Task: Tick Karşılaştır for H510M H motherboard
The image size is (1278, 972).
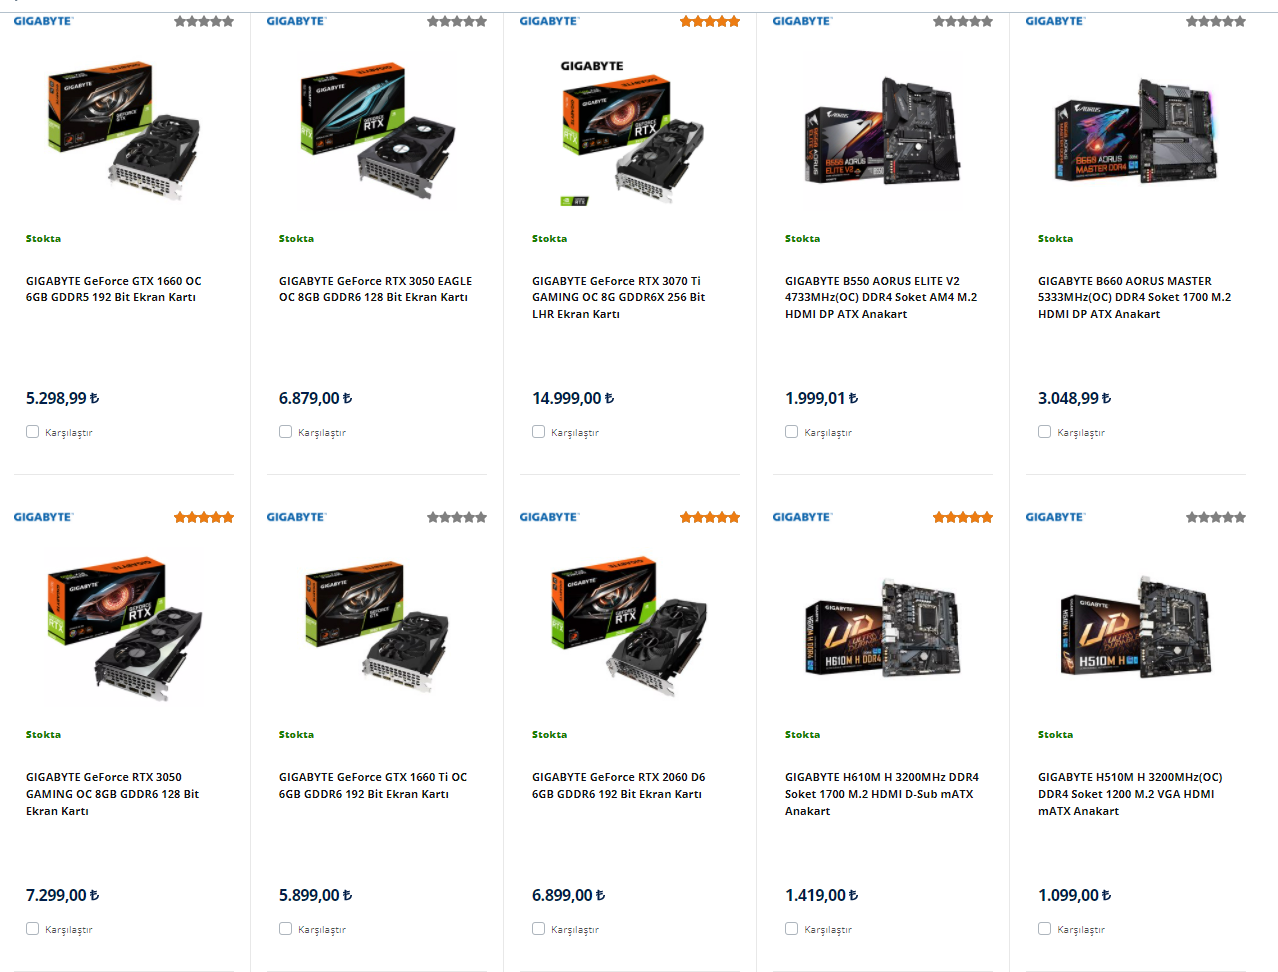Action: pyautogui.click(x=1044, y=929)
